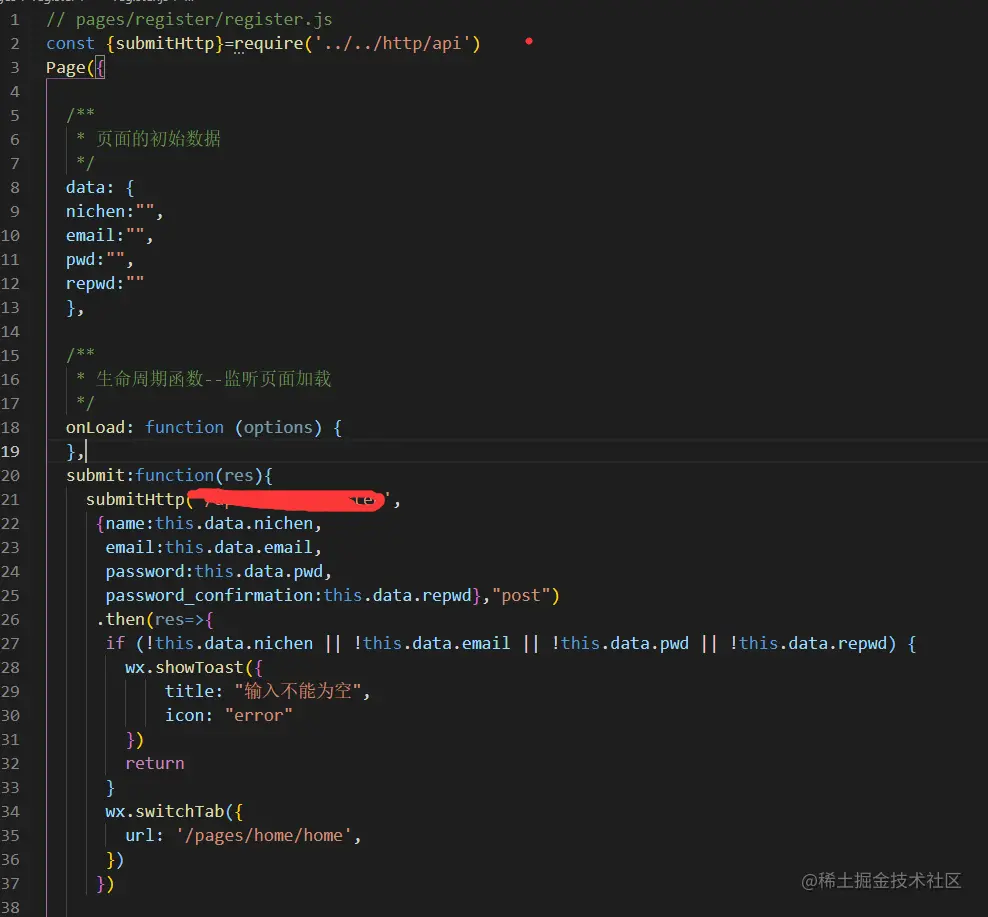Click line number 27 in the gutter
Image resolution: width=988 pixels, height=917 pixels.
click(x=10, y=644)
